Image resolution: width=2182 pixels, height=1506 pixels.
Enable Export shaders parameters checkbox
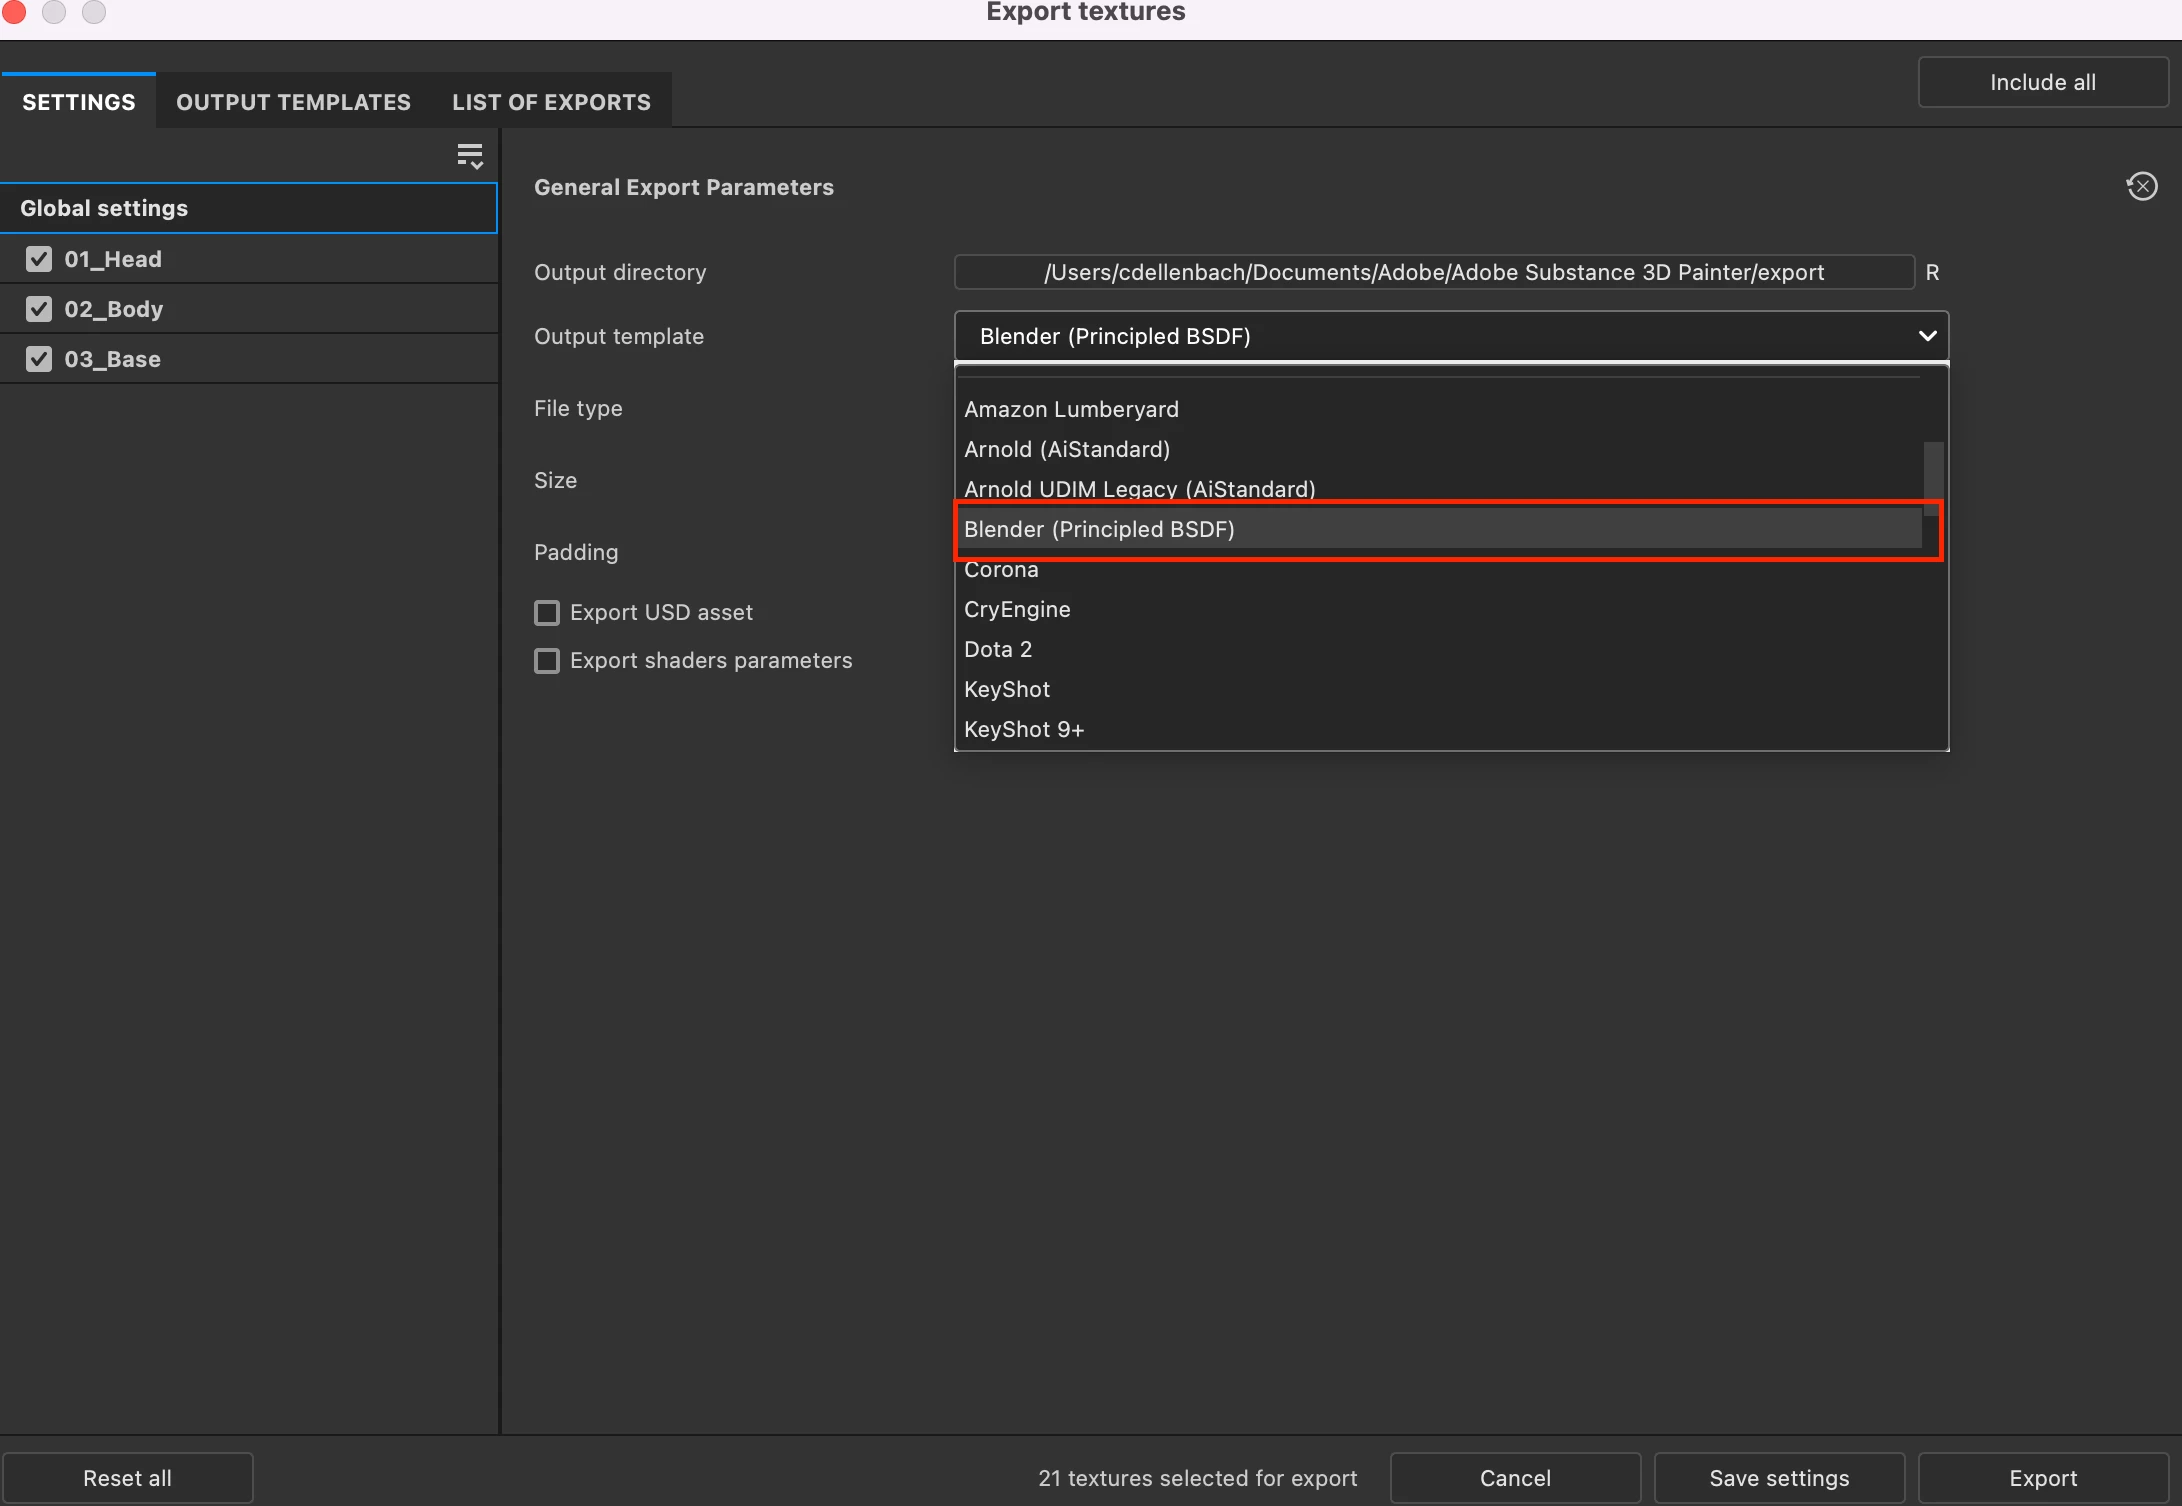tap(547, 661)
